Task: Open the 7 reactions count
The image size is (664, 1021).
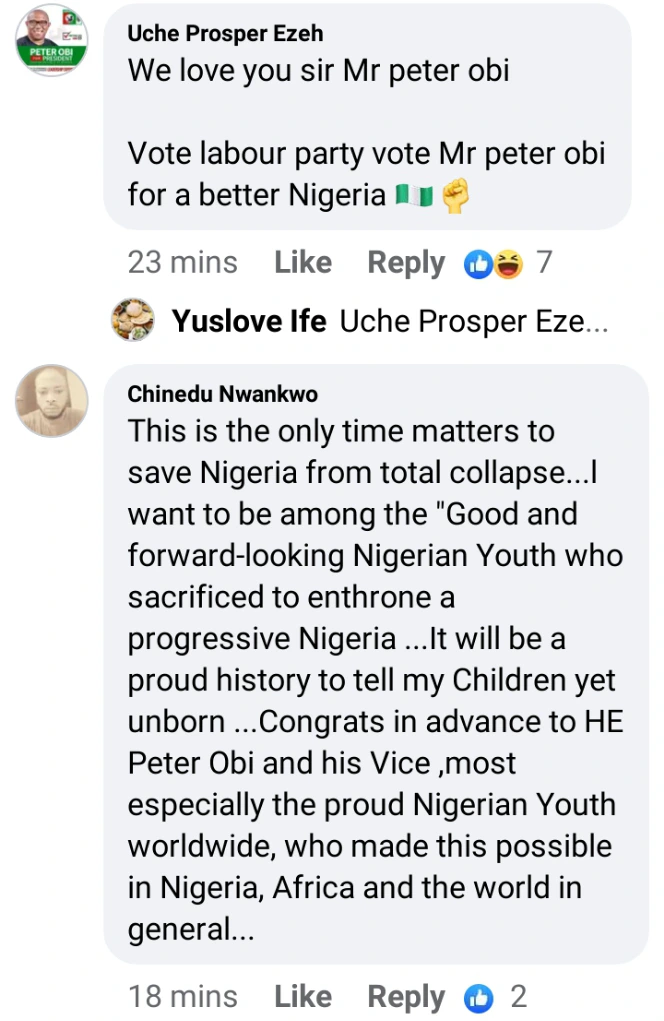Action: [x=544, y=263]
